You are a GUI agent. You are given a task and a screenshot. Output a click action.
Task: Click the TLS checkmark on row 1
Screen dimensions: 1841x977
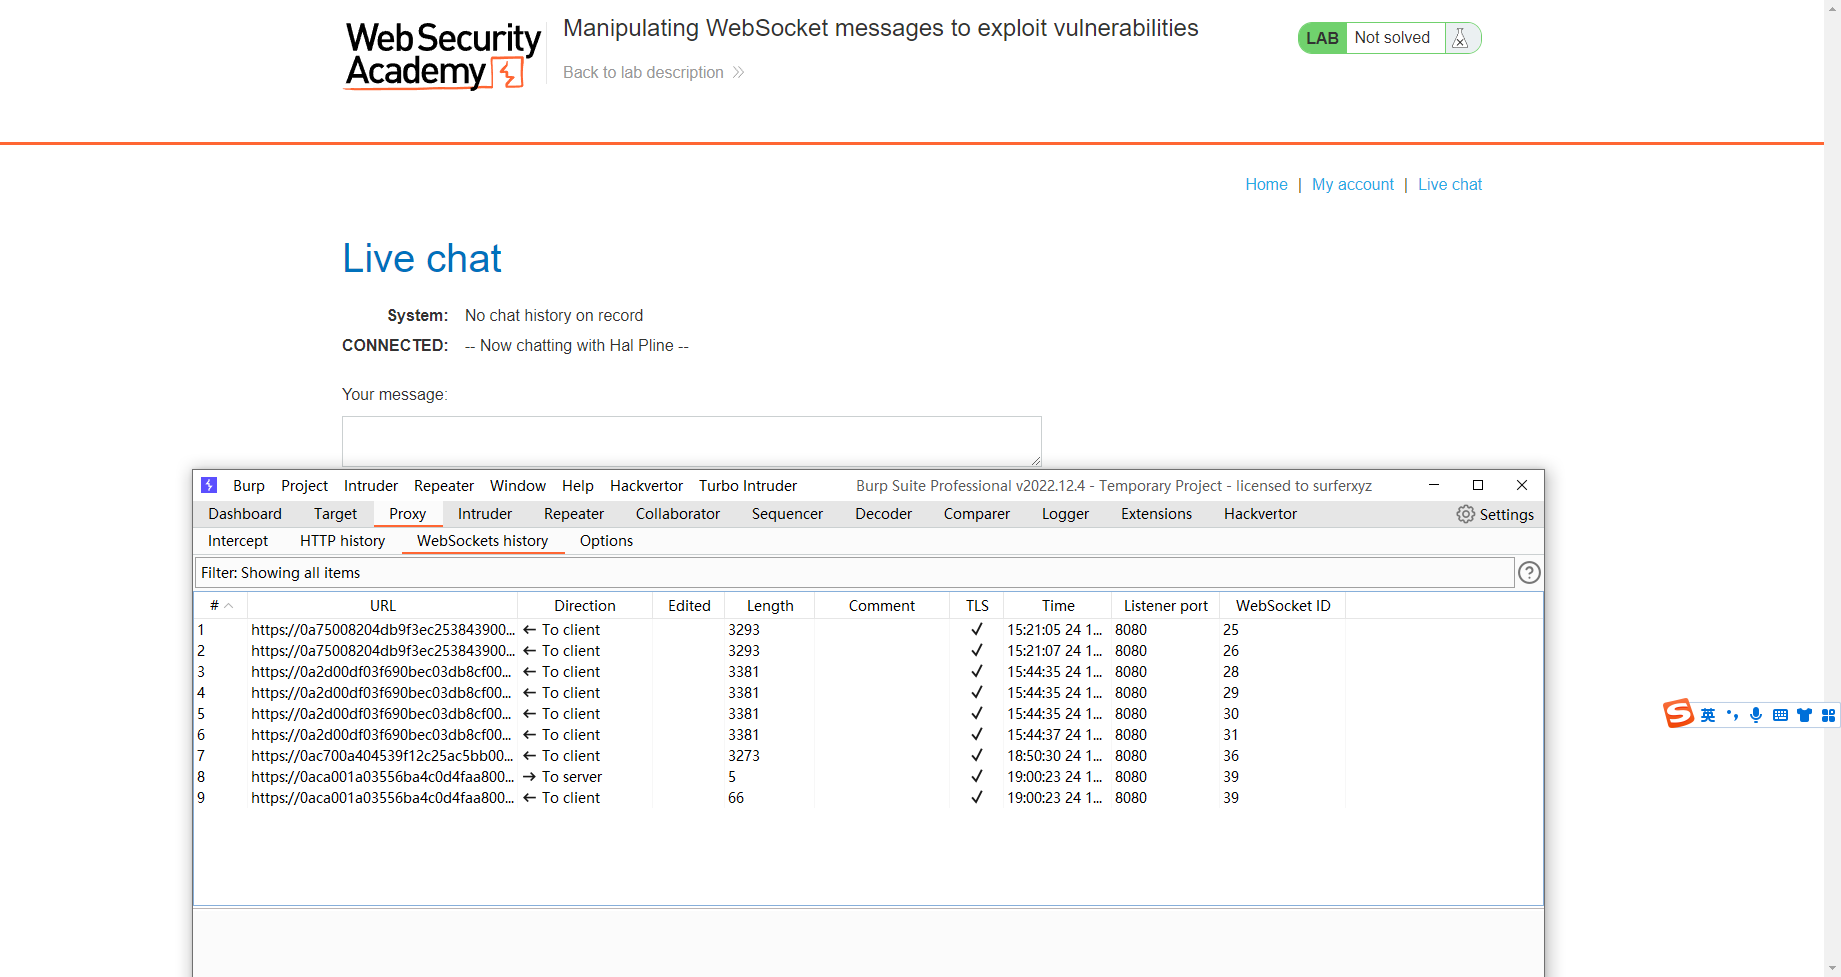pyautogui.click(x=976, y=629)
